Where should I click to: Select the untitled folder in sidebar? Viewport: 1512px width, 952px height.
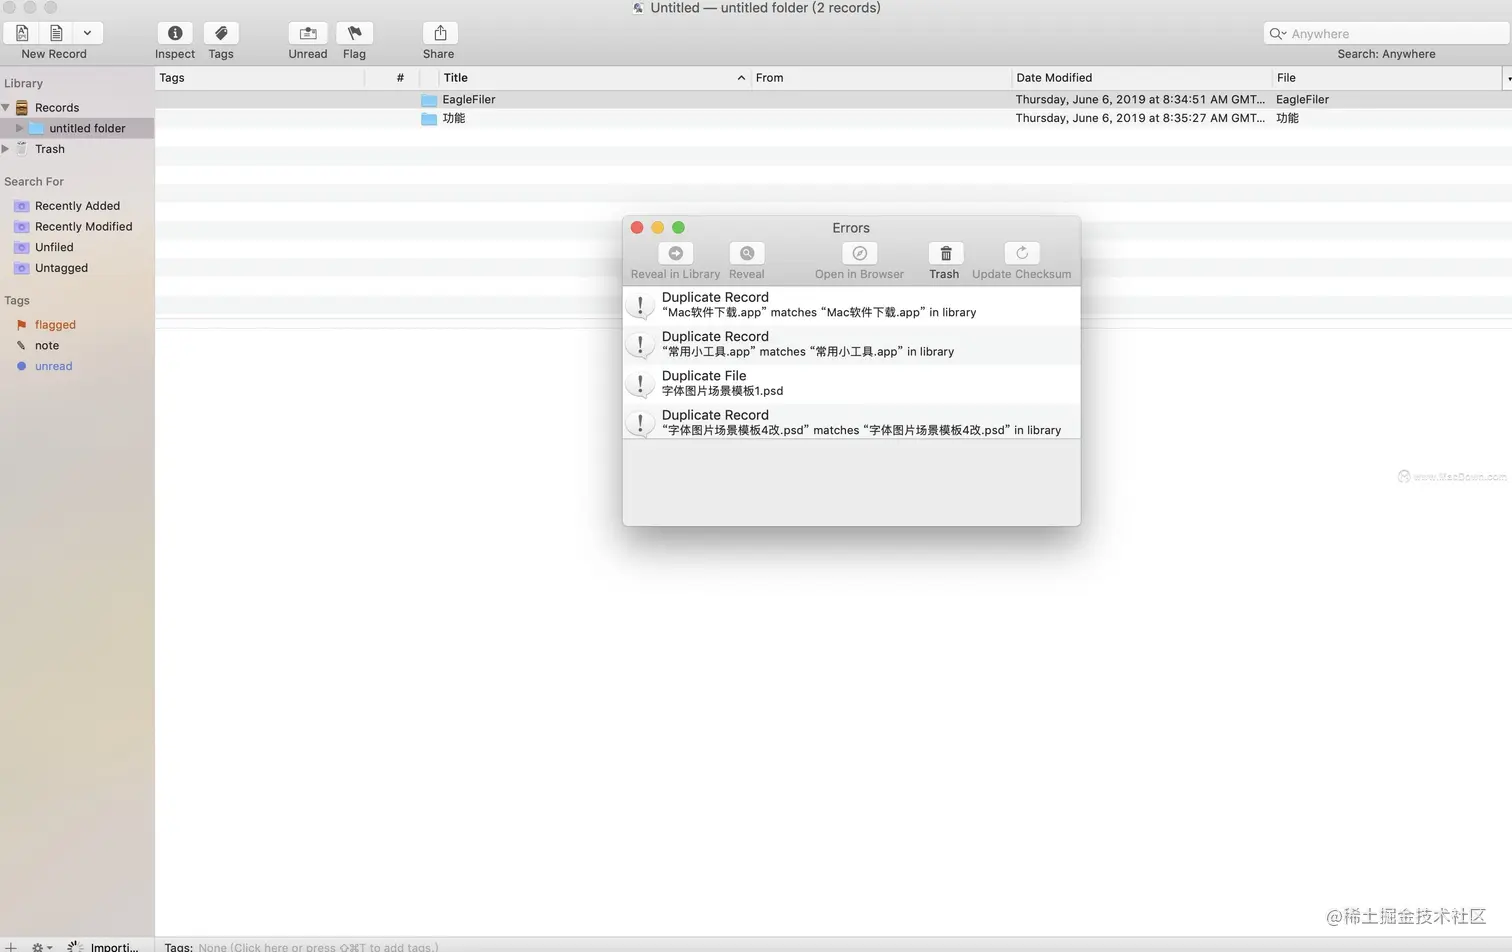coord(87,128)
